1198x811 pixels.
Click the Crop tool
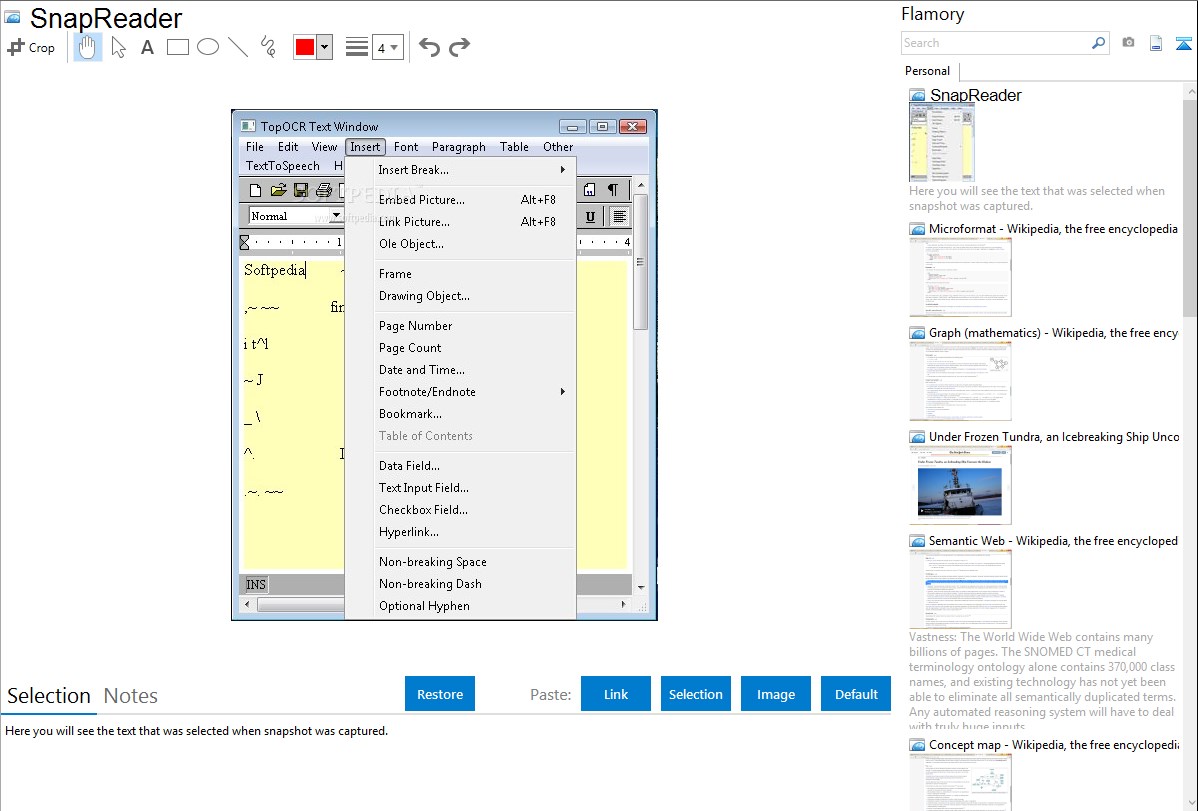tap(32, 47)
